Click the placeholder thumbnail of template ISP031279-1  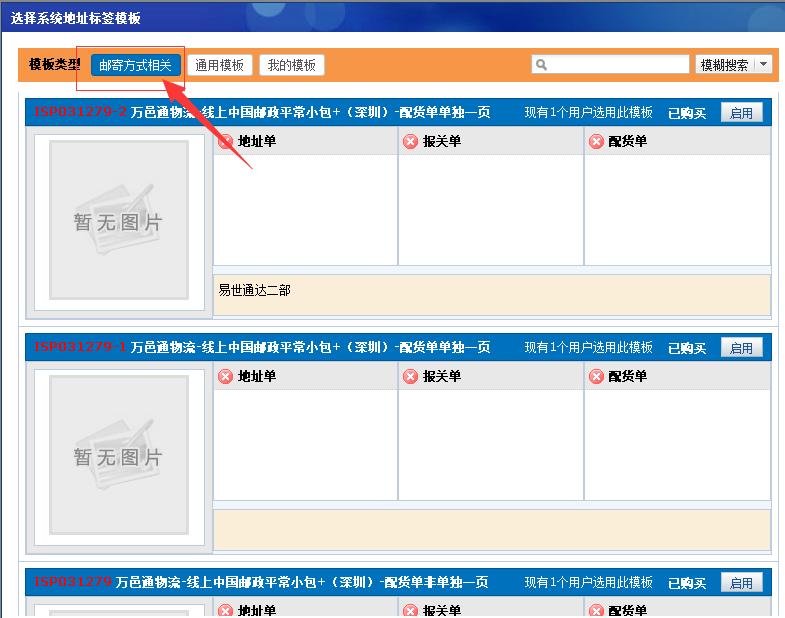pos(119,455)
